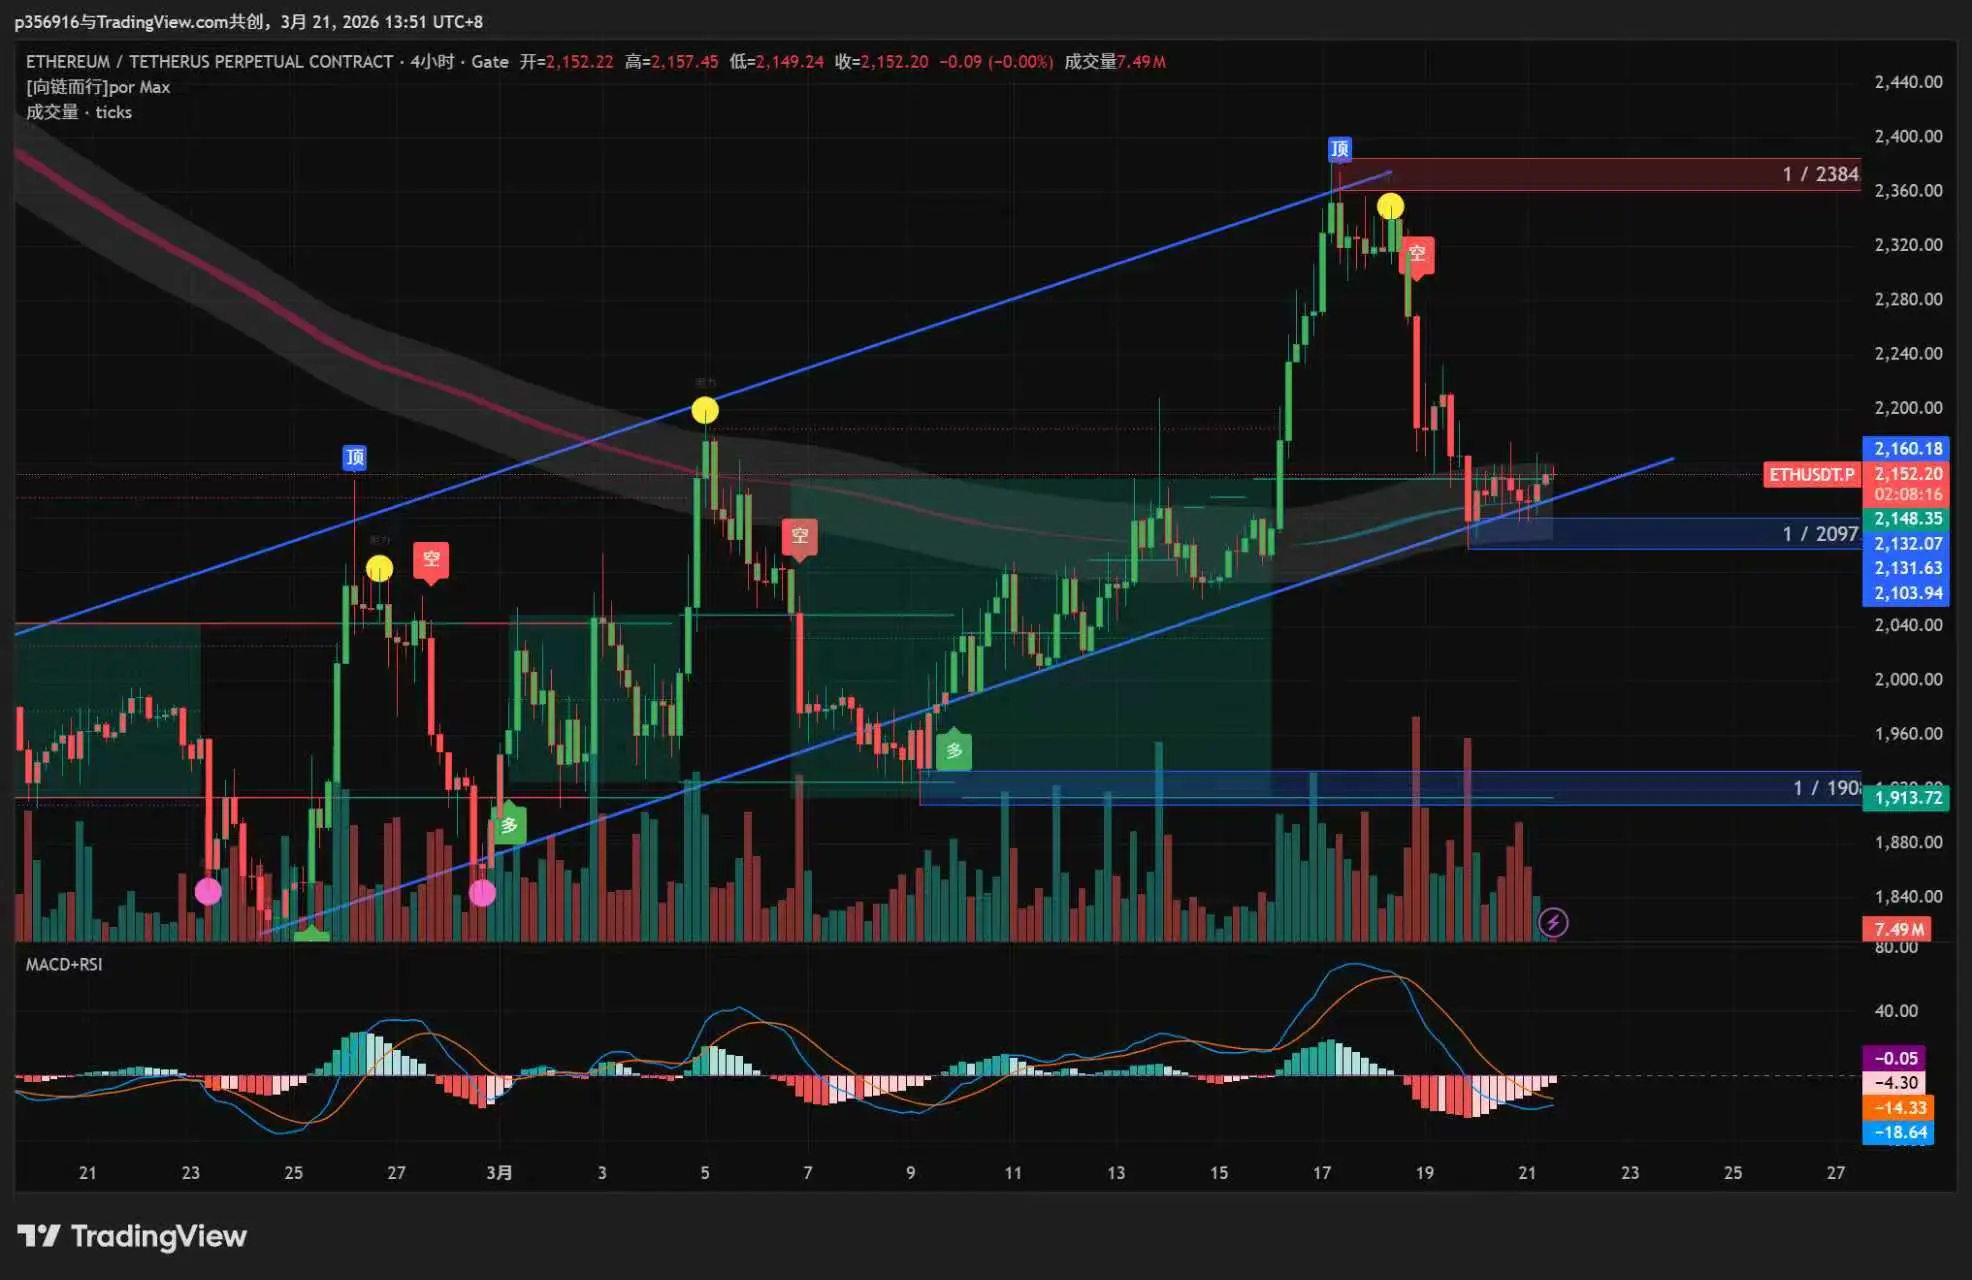
Task: Click the 3月 date on the time axis
Action: (x=499, y=1172)
